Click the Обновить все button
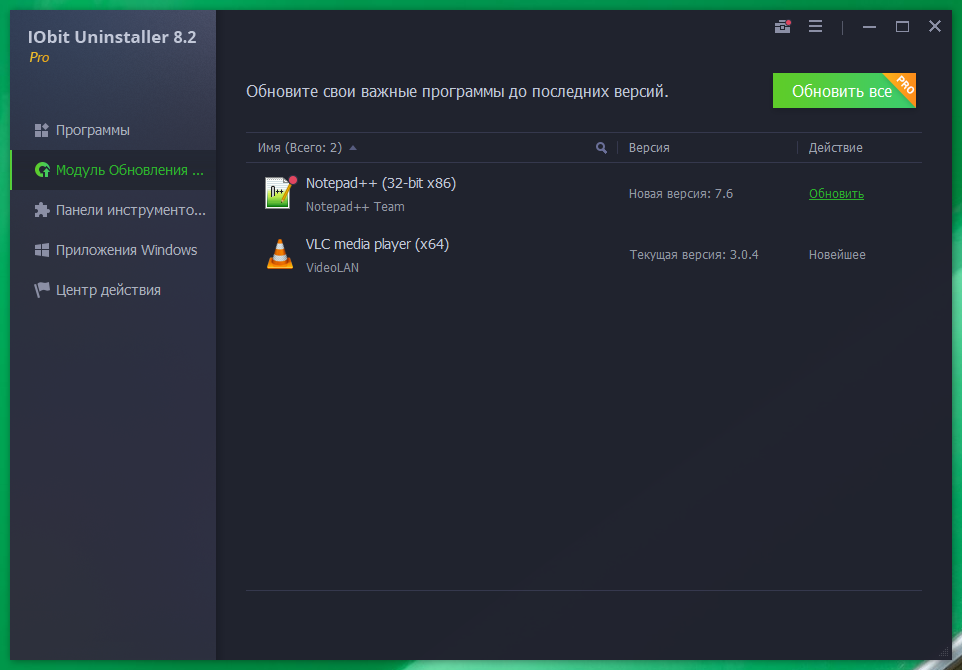This screenshot has width=962, height=670. pos(844,91)
